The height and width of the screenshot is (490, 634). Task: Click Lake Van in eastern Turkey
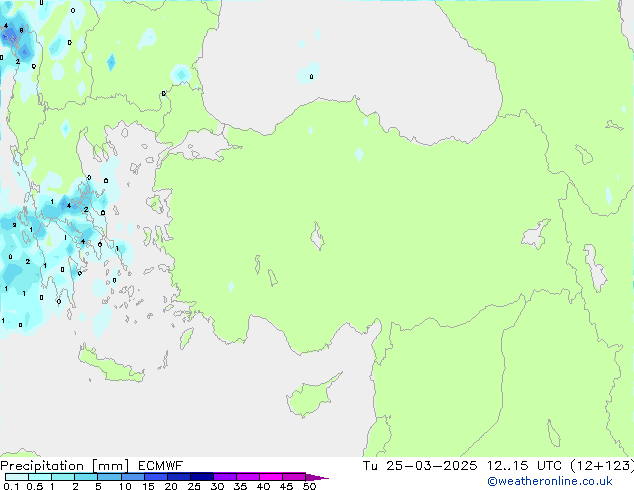pyautogui.click(x=535, y=234)
